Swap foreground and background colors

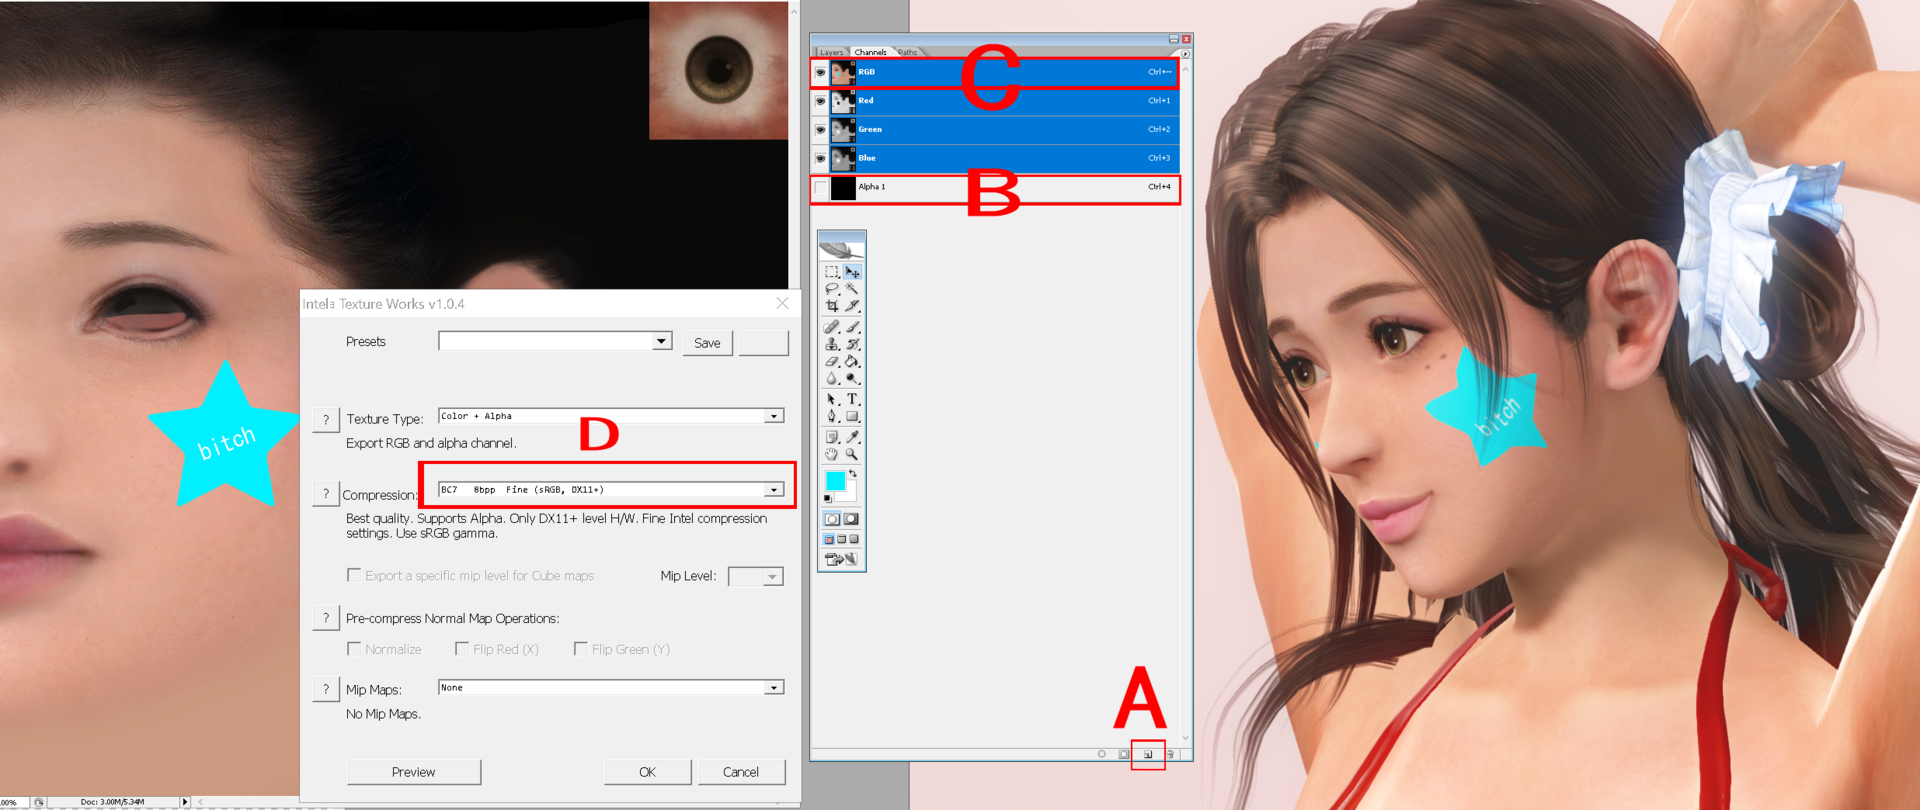click(853, 473)
